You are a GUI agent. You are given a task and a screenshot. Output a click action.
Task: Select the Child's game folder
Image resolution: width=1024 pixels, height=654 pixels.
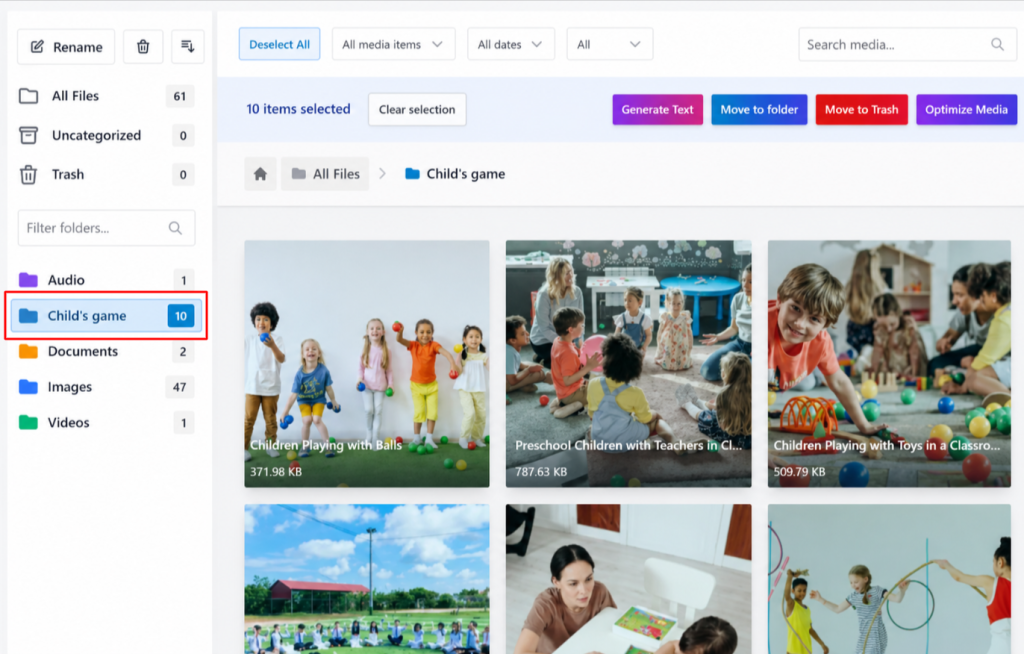106,316
